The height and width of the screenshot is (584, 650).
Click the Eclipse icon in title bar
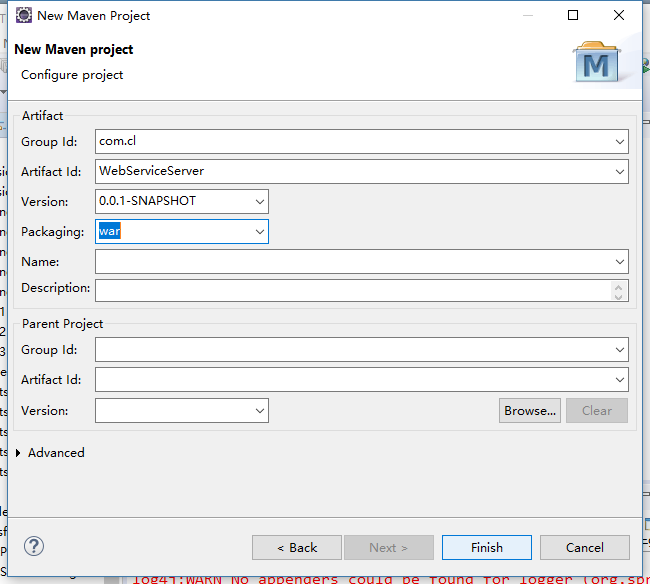(24, 15)
